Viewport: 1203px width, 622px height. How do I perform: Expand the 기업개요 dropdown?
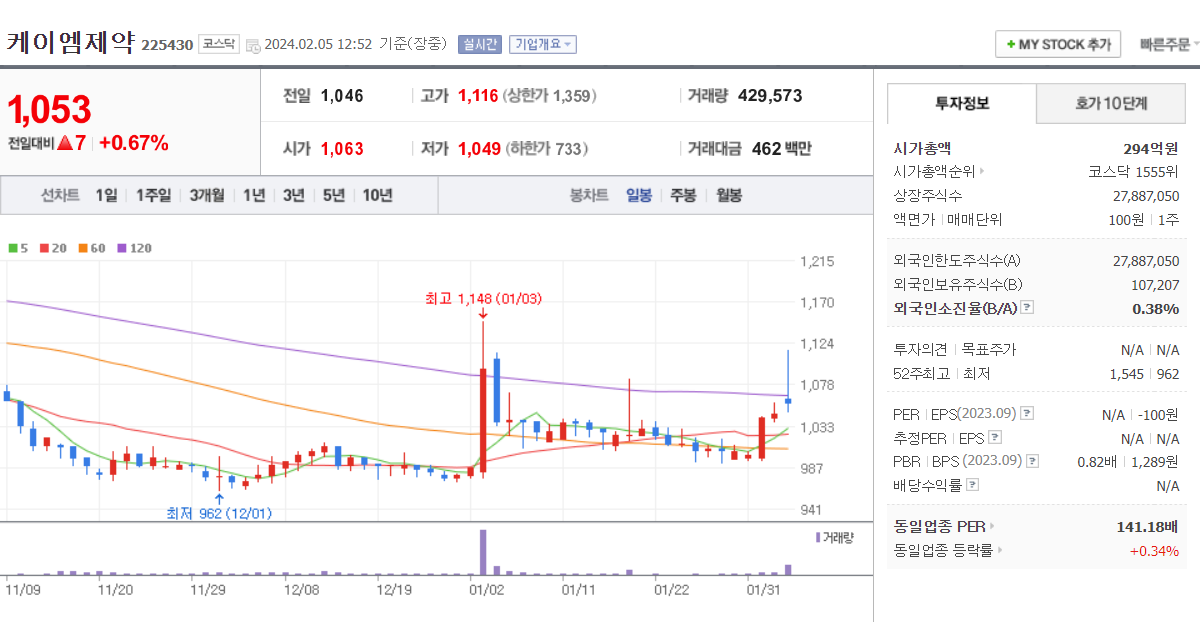[542, 44]
